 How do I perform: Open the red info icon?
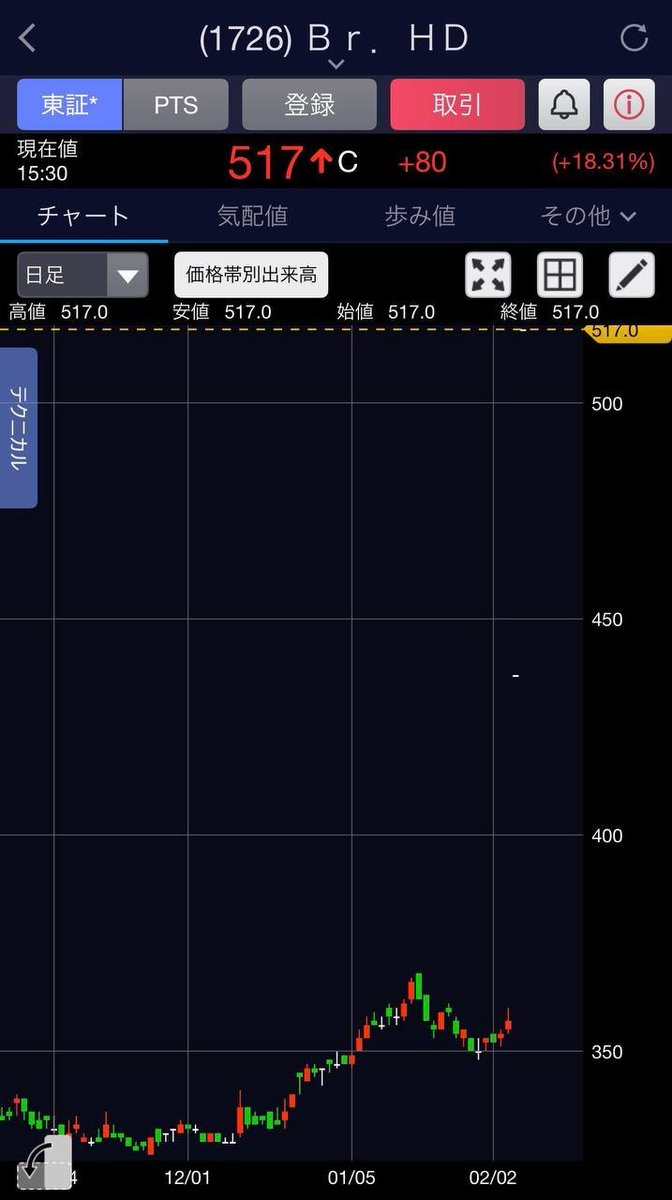tap(629, 104)
